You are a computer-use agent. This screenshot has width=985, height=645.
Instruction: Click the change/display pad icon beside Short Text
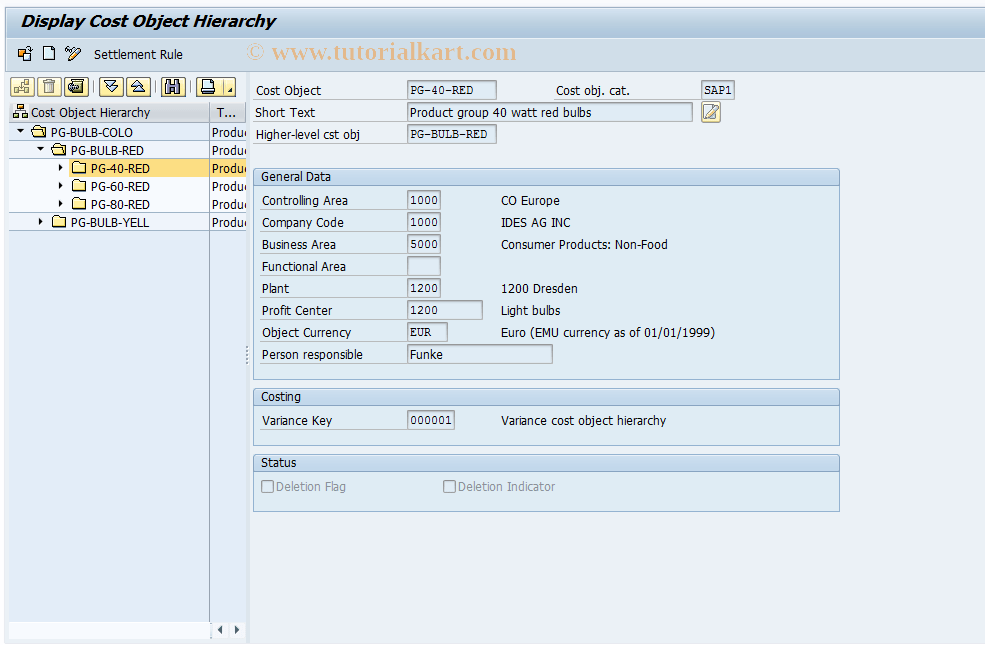(709, 112)
